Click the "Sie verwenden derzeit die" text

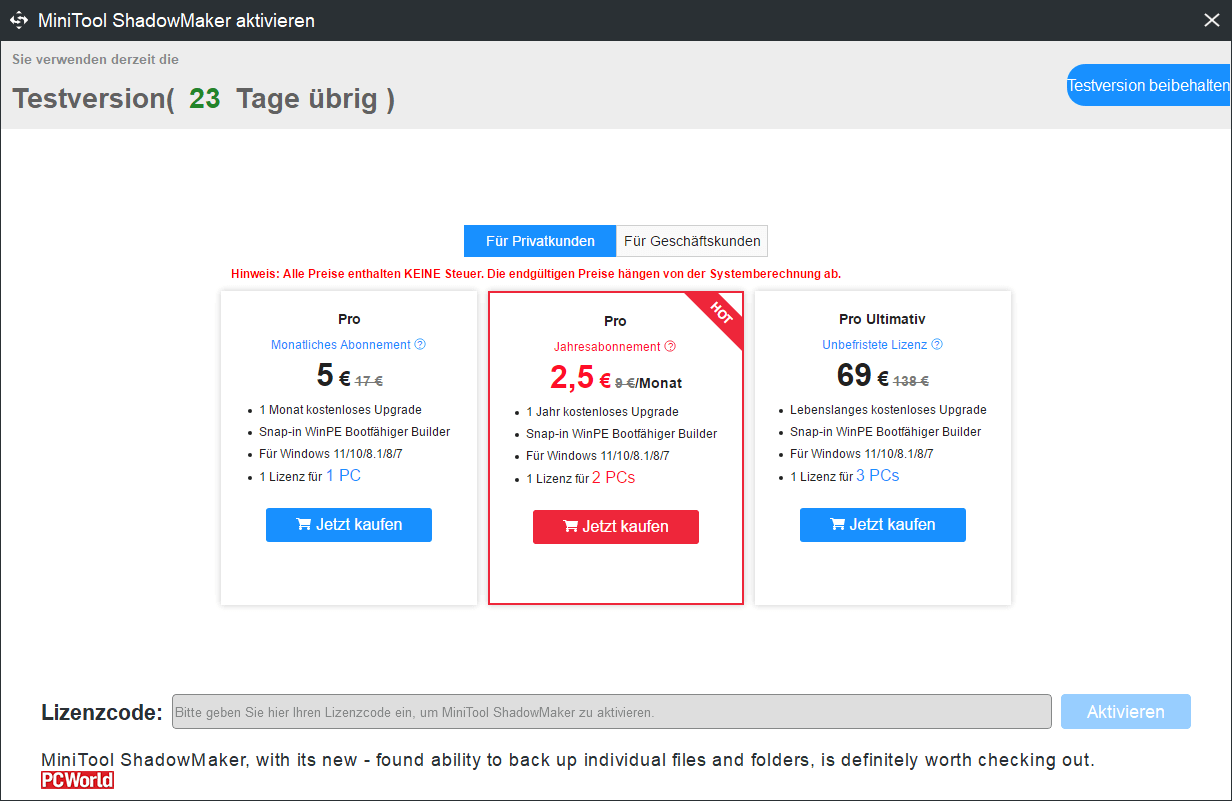(96, 59)
